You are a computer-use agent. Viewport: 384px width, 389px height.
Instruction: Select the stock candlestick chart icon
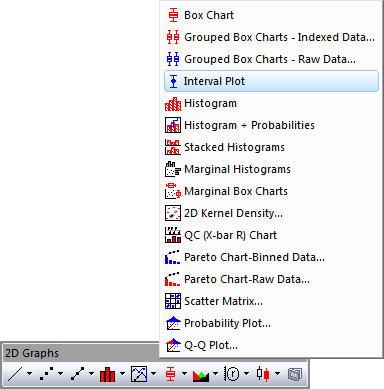coord(263,374)
